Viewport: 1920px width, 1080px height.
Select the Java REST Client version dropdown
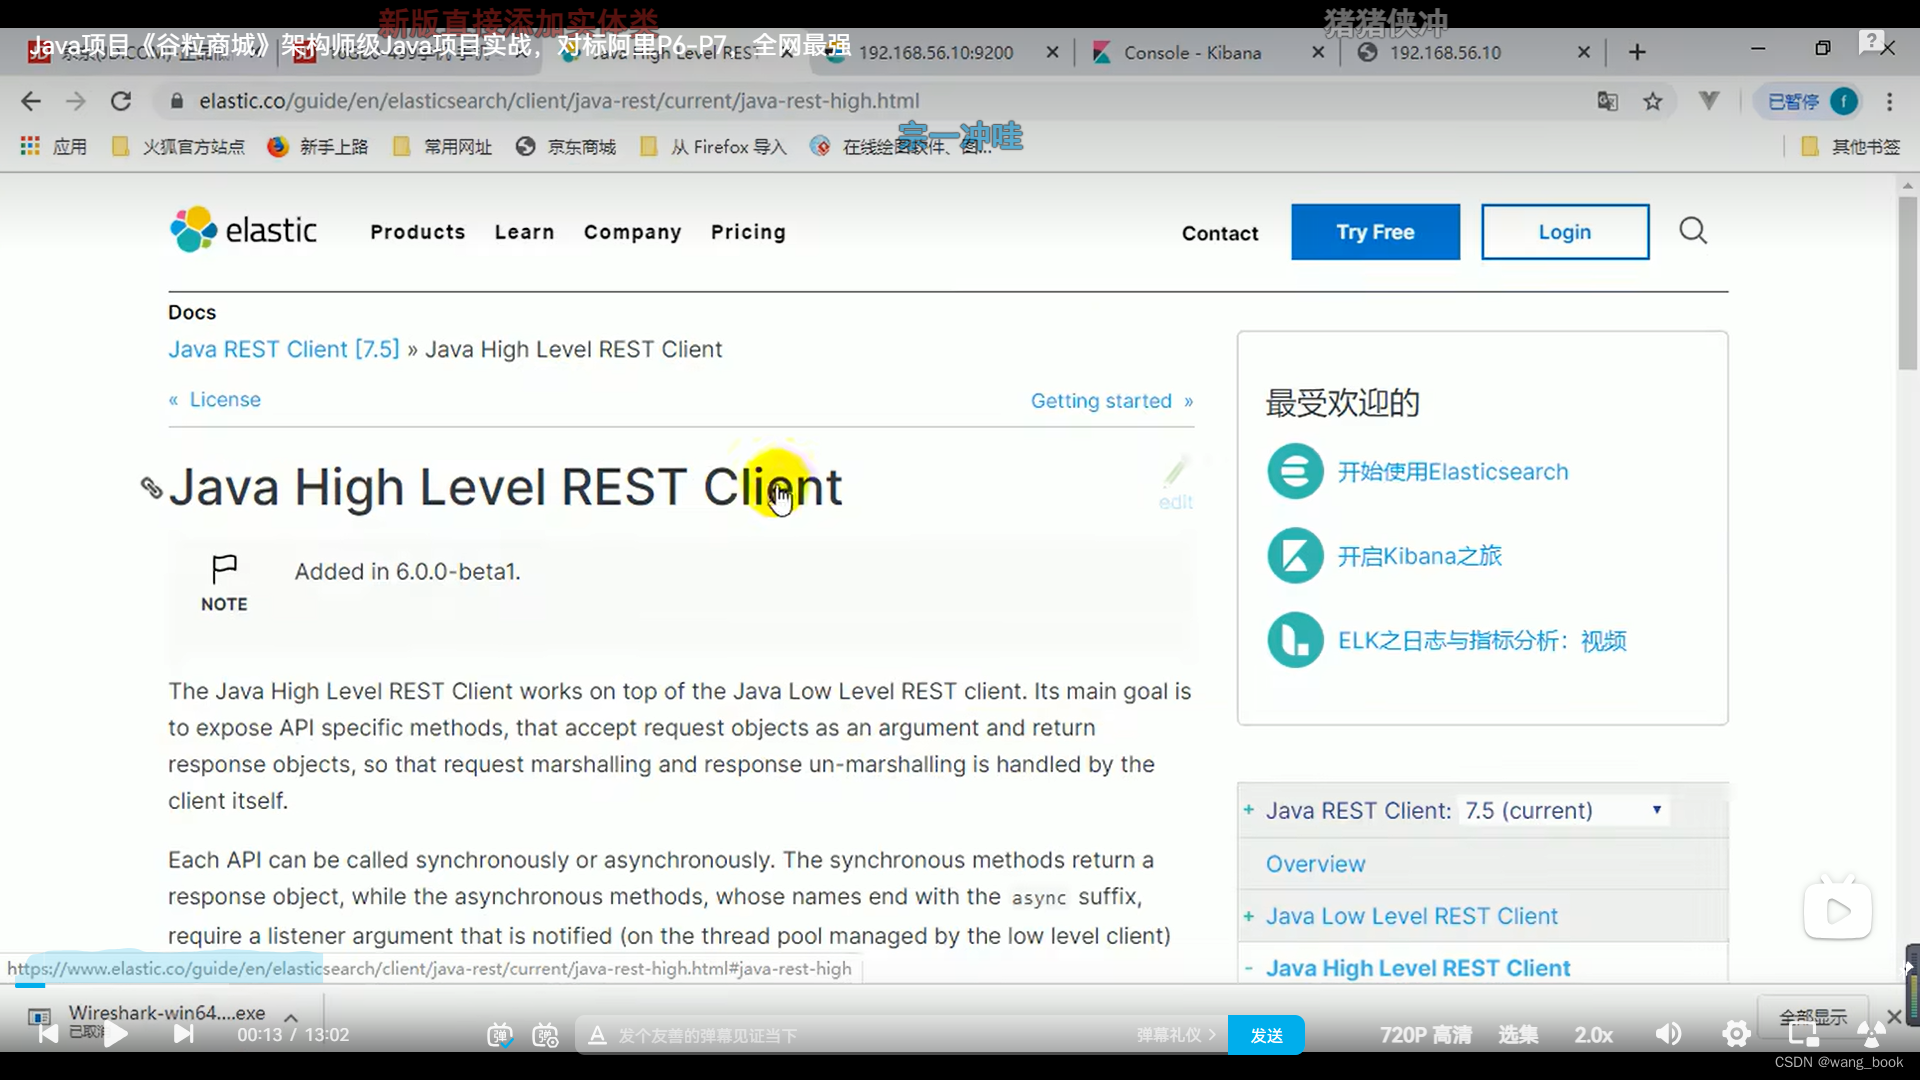click(1563, 810)
